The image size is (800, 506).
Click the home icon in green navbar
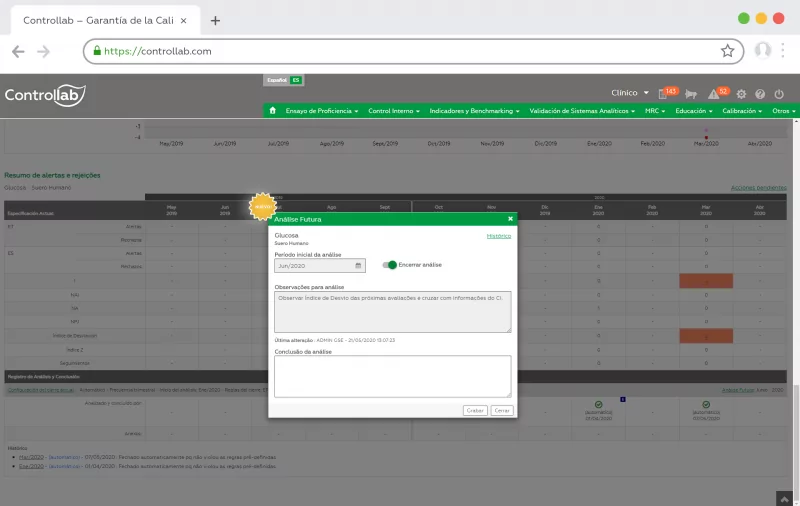272,111
